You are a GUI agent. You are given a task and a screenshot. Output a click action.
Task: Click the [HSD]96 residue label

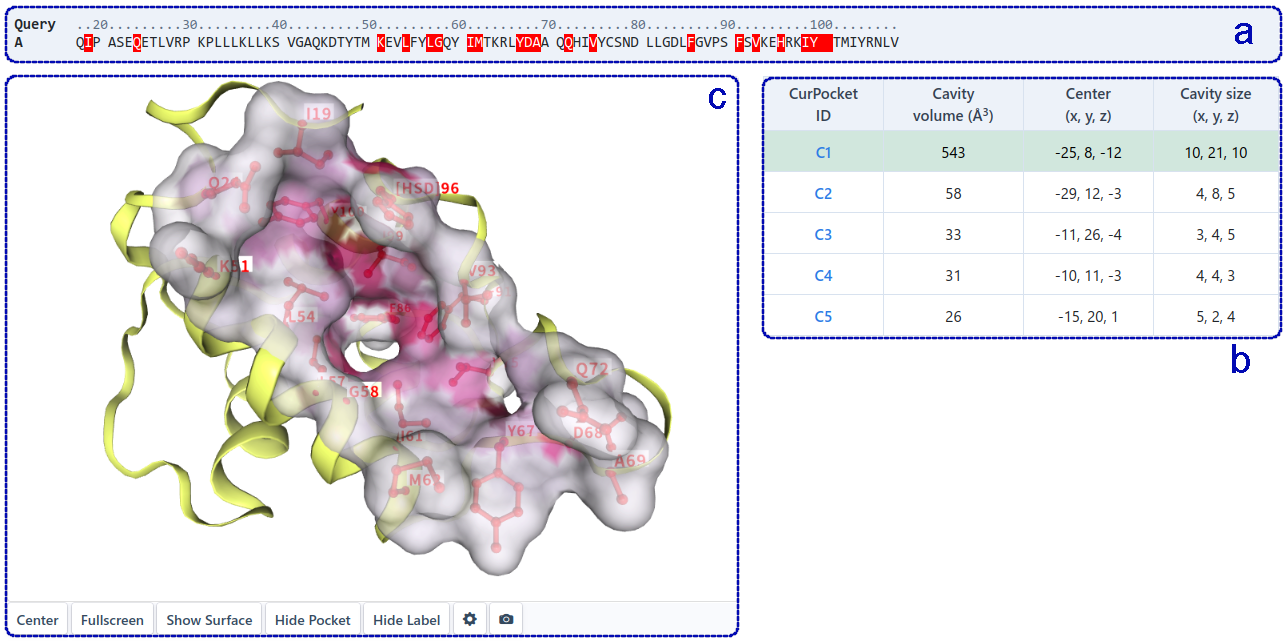[x=427, y=188]
